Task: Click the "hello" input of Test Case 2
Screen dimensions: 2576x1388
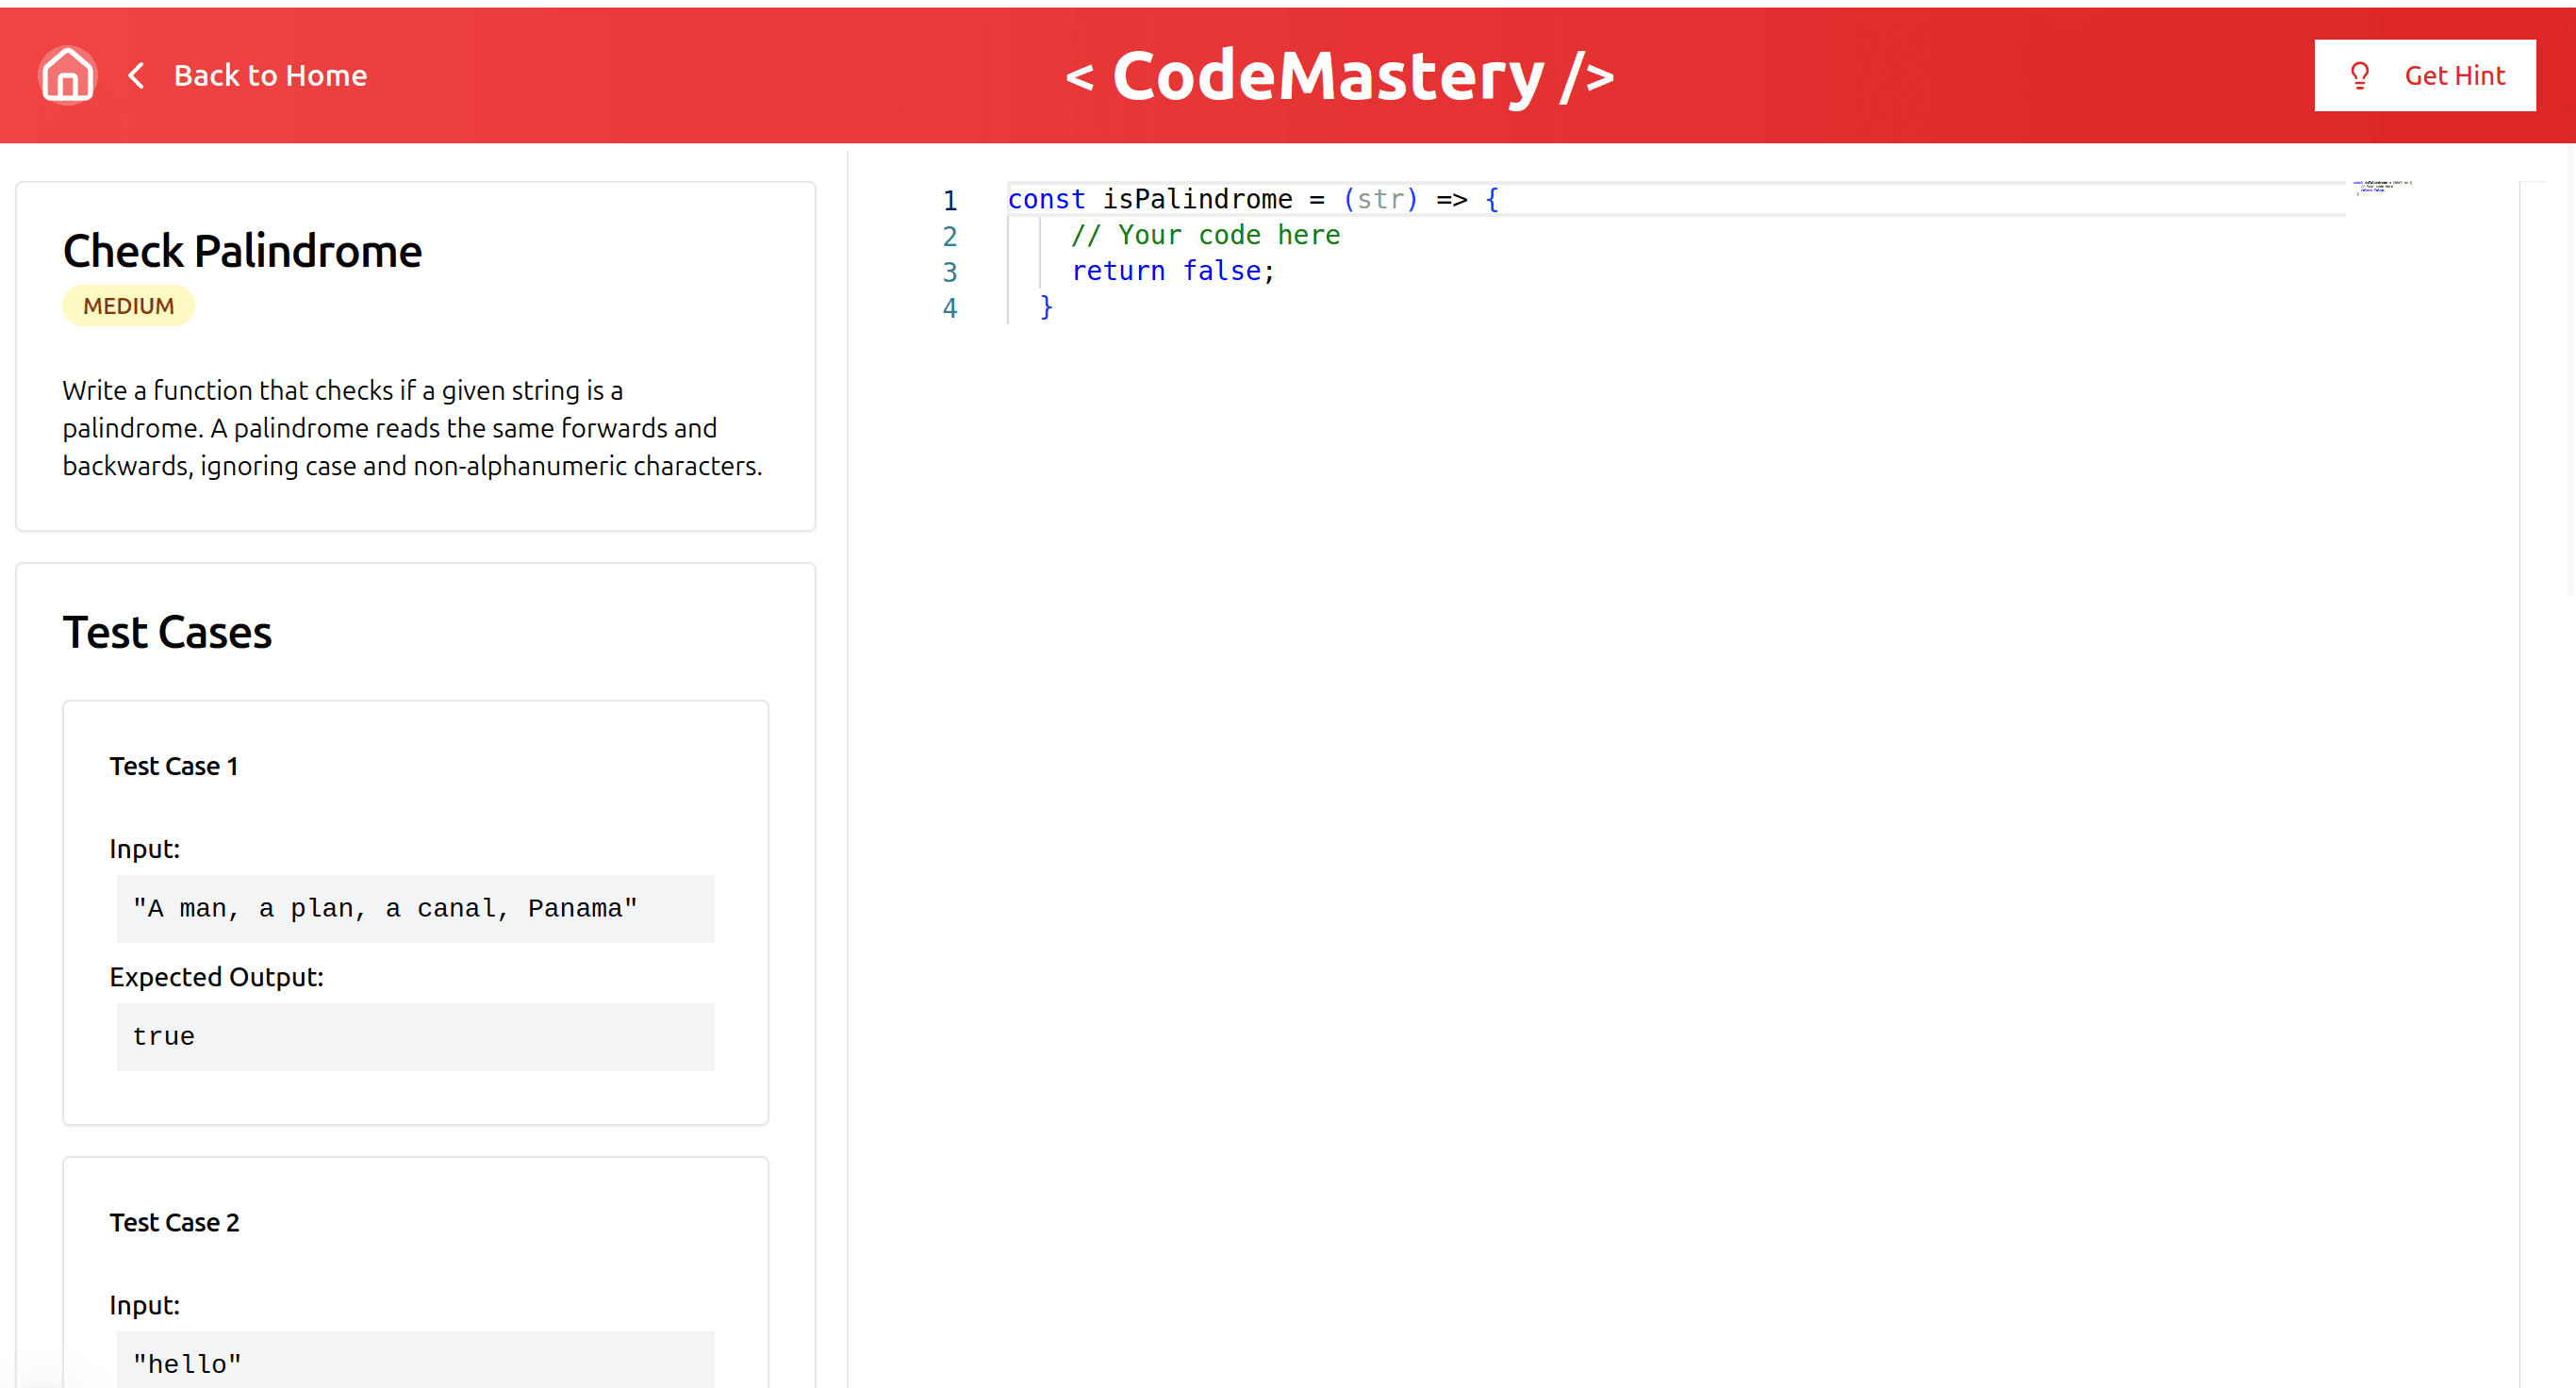Action: (x=187, y=1363)
